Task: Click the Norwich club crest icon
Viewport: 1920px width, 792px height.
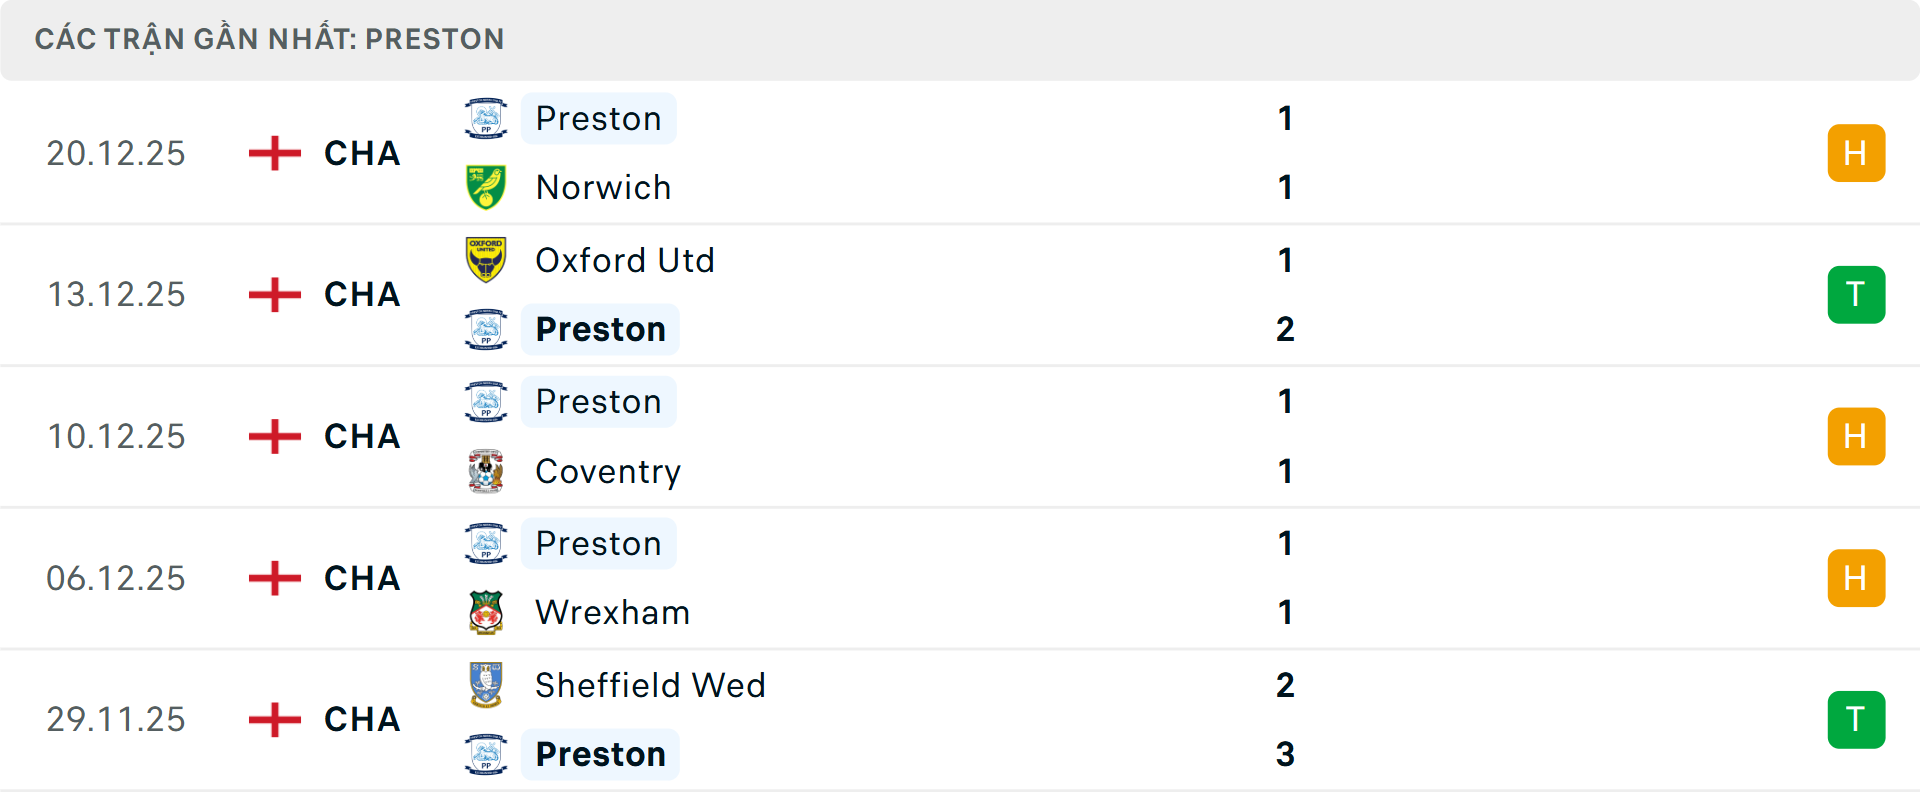Action: 486,188
